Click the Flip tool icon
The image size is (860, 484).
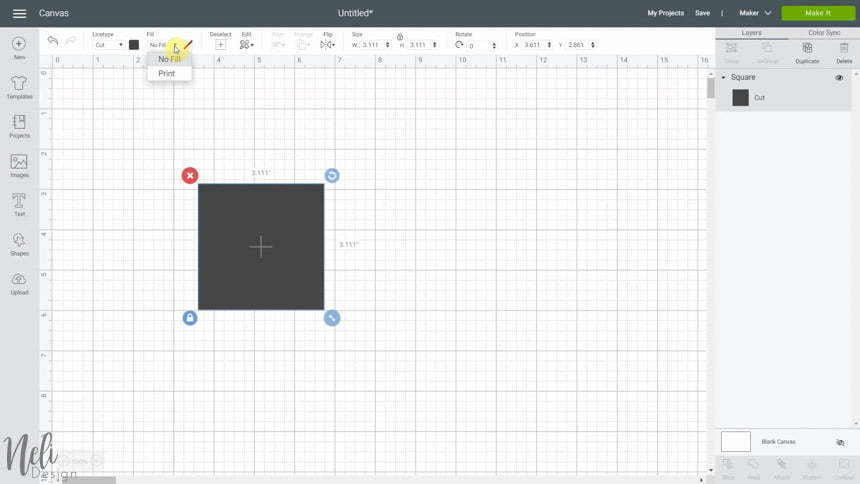tap(326, 44)
